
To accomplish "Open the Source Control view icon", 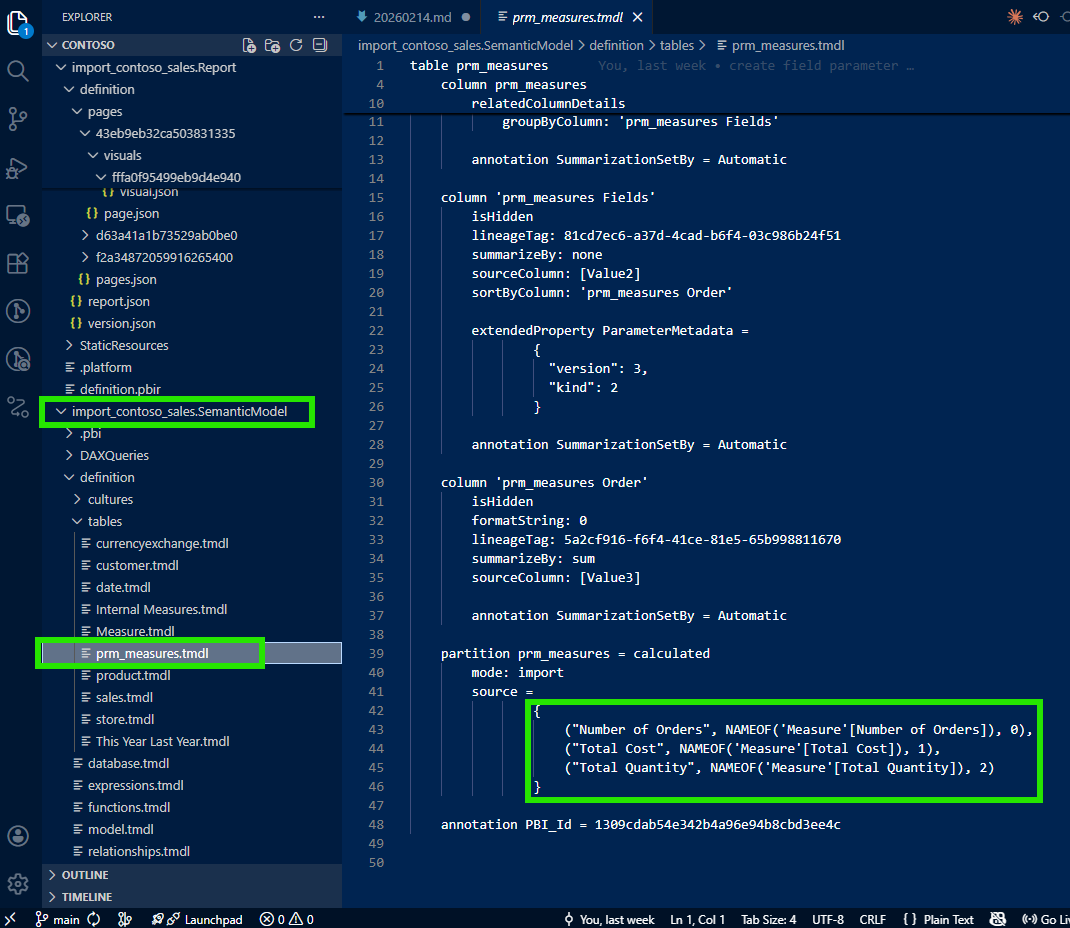I will tap(18, 119).
